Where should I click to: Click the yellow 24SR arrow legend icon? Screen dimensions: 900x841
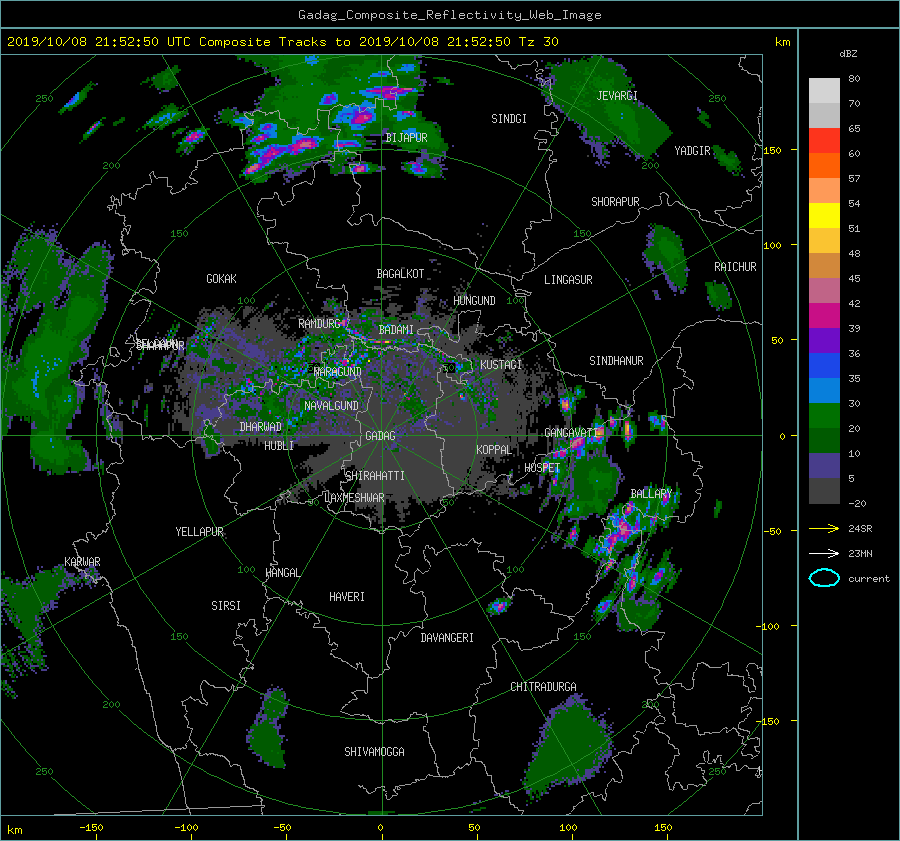point(824,528)
